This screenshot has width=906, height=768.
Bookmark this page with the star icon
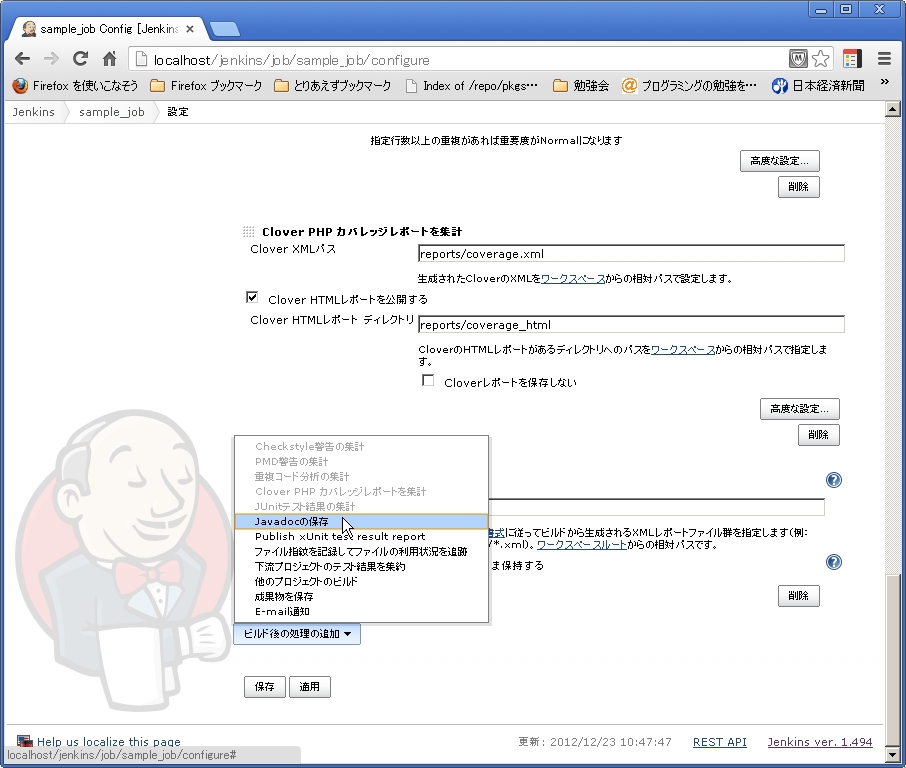pos(820,59)
